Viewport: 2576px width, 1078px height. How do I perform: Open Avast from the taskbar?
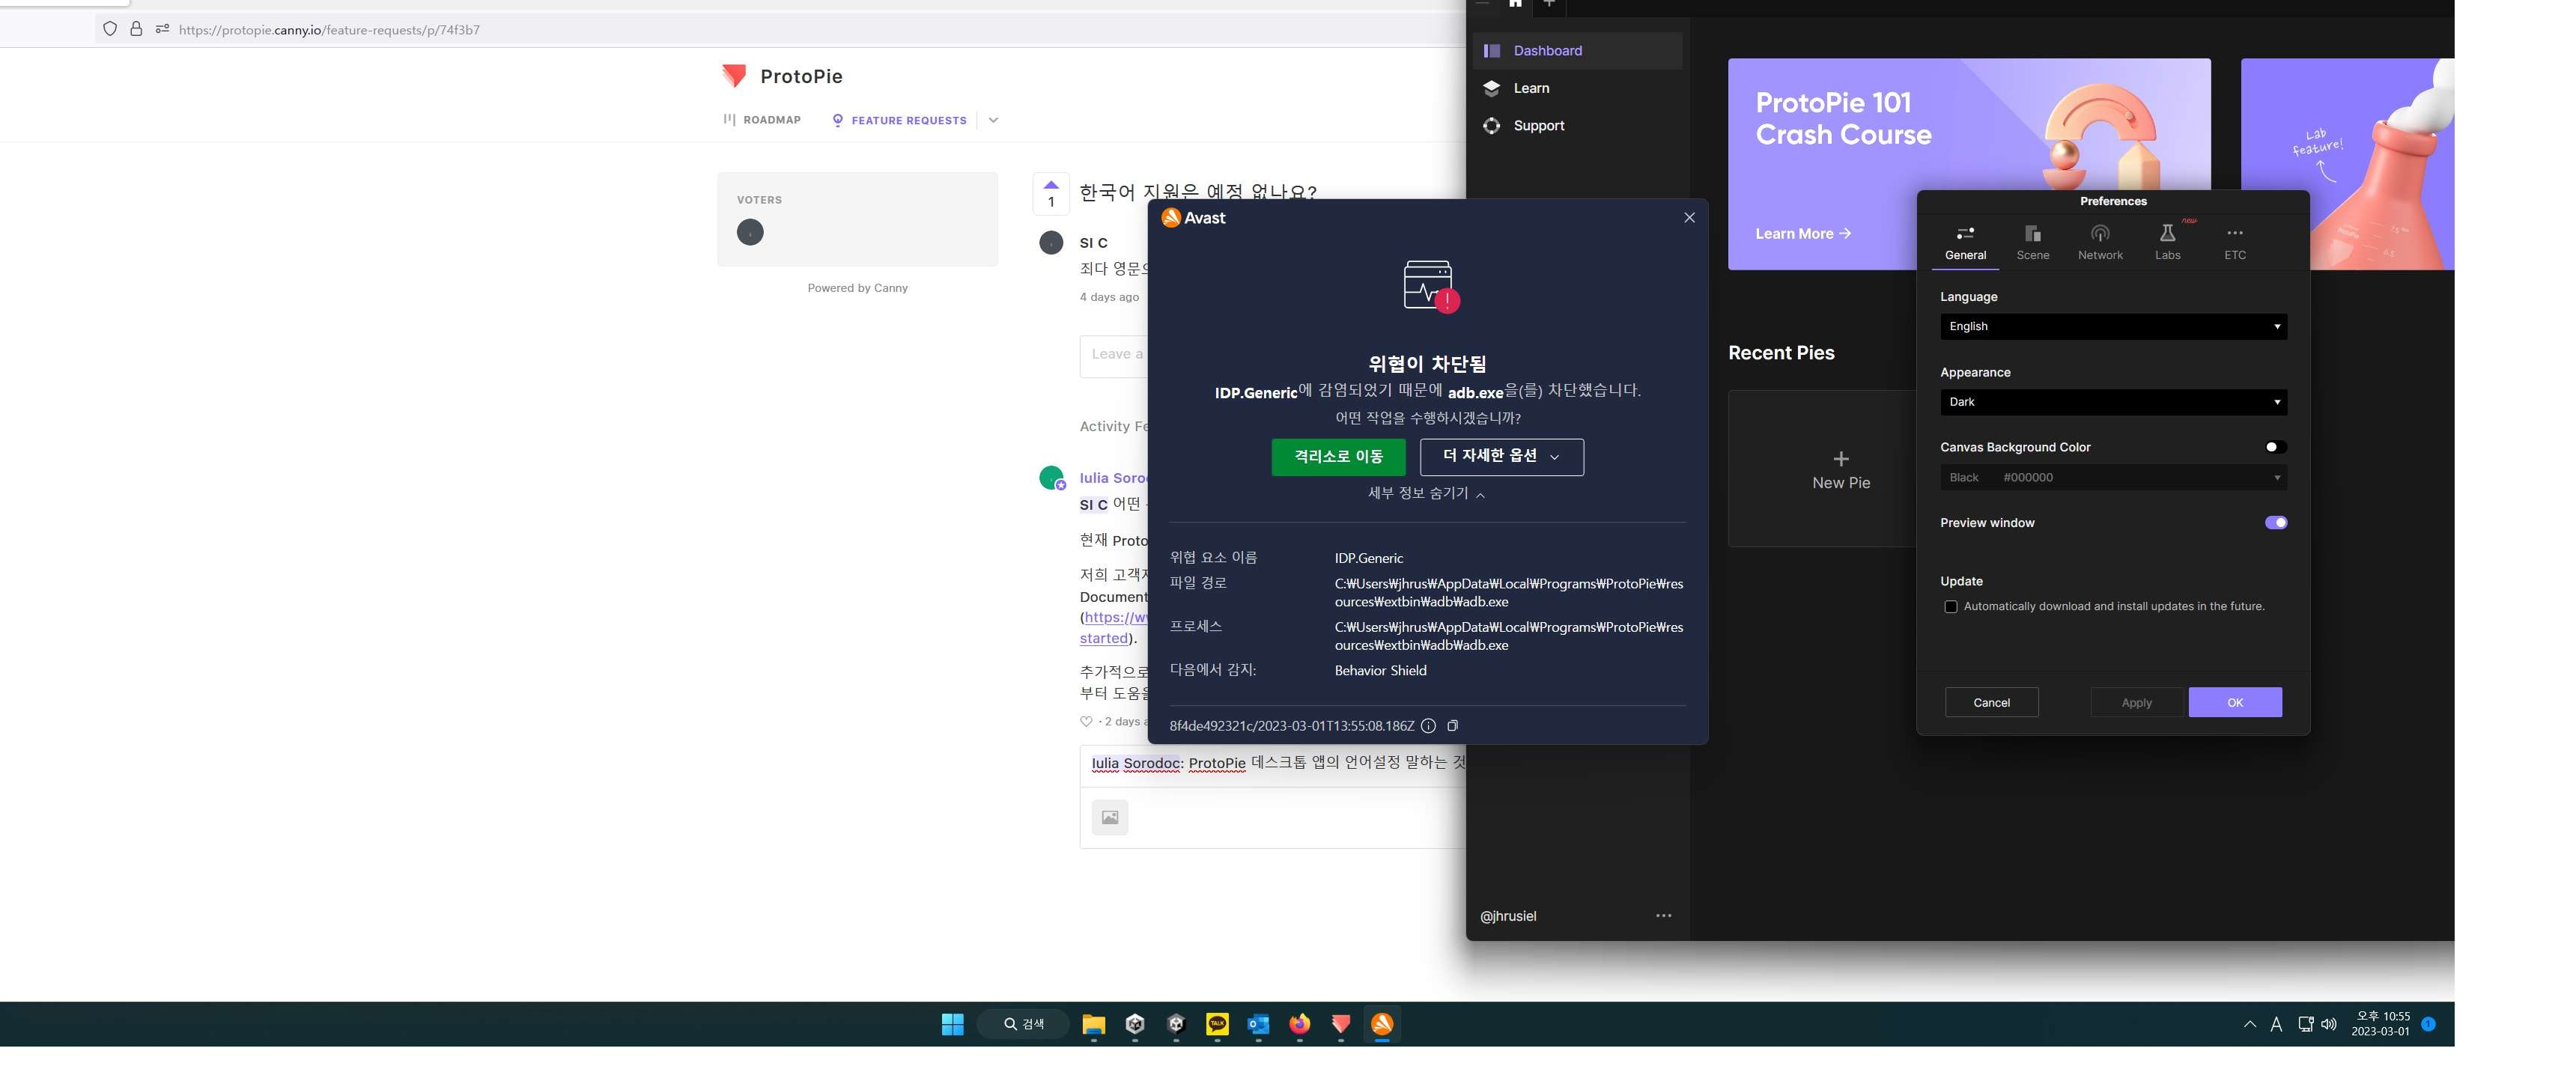(x=1381, y=1024)
